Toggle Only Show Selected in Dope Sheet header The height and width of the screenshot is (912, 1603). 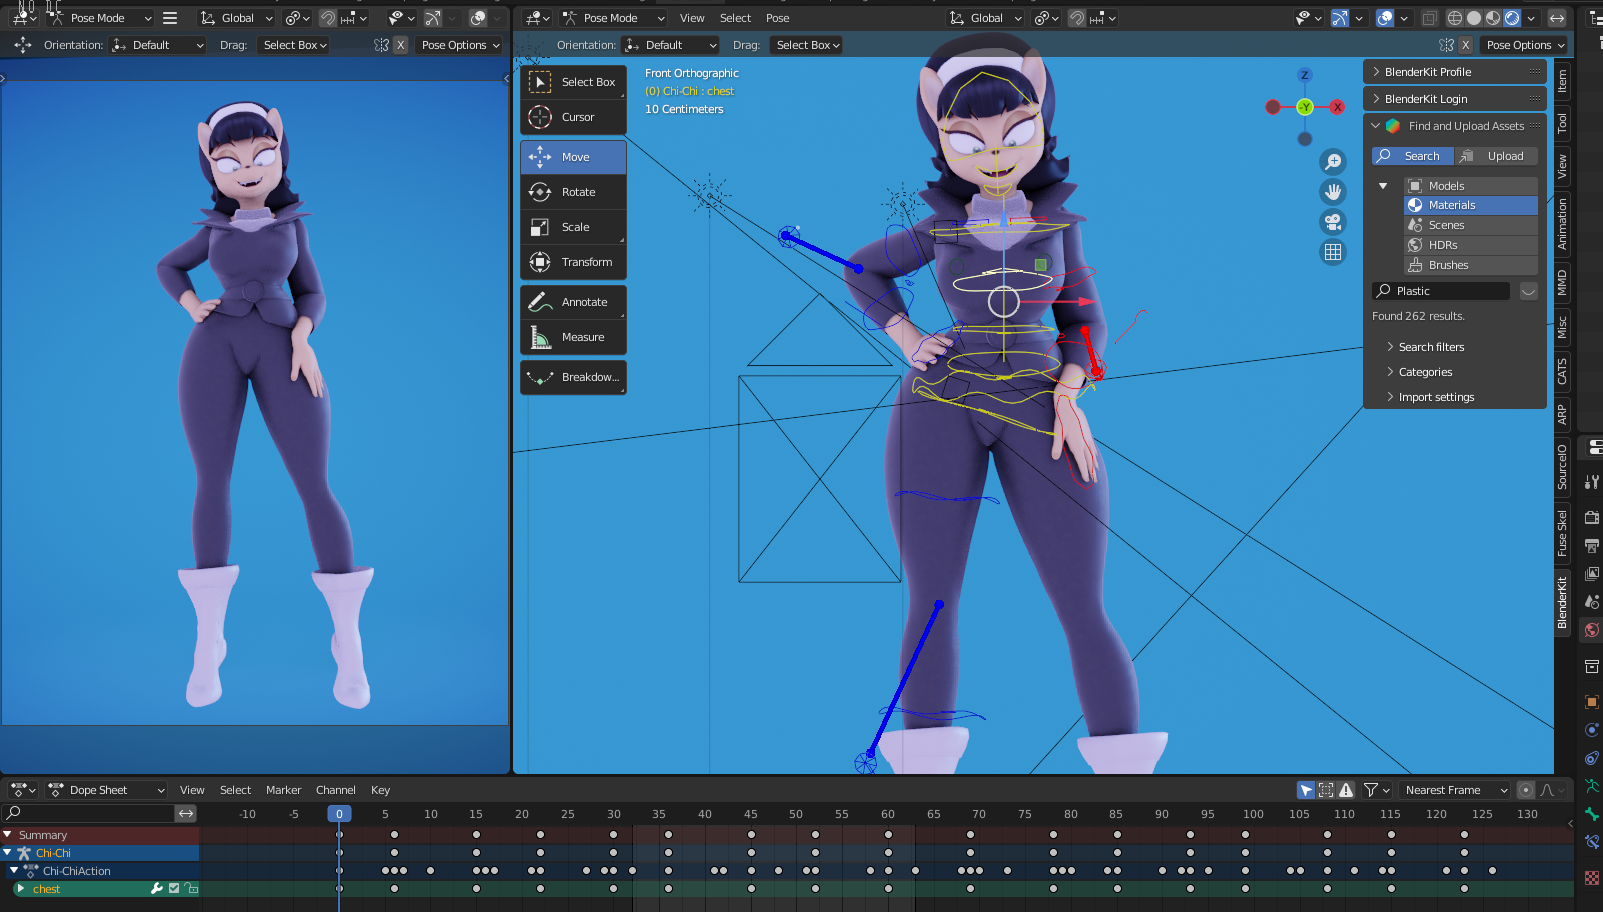click(x=1306, y=790)
